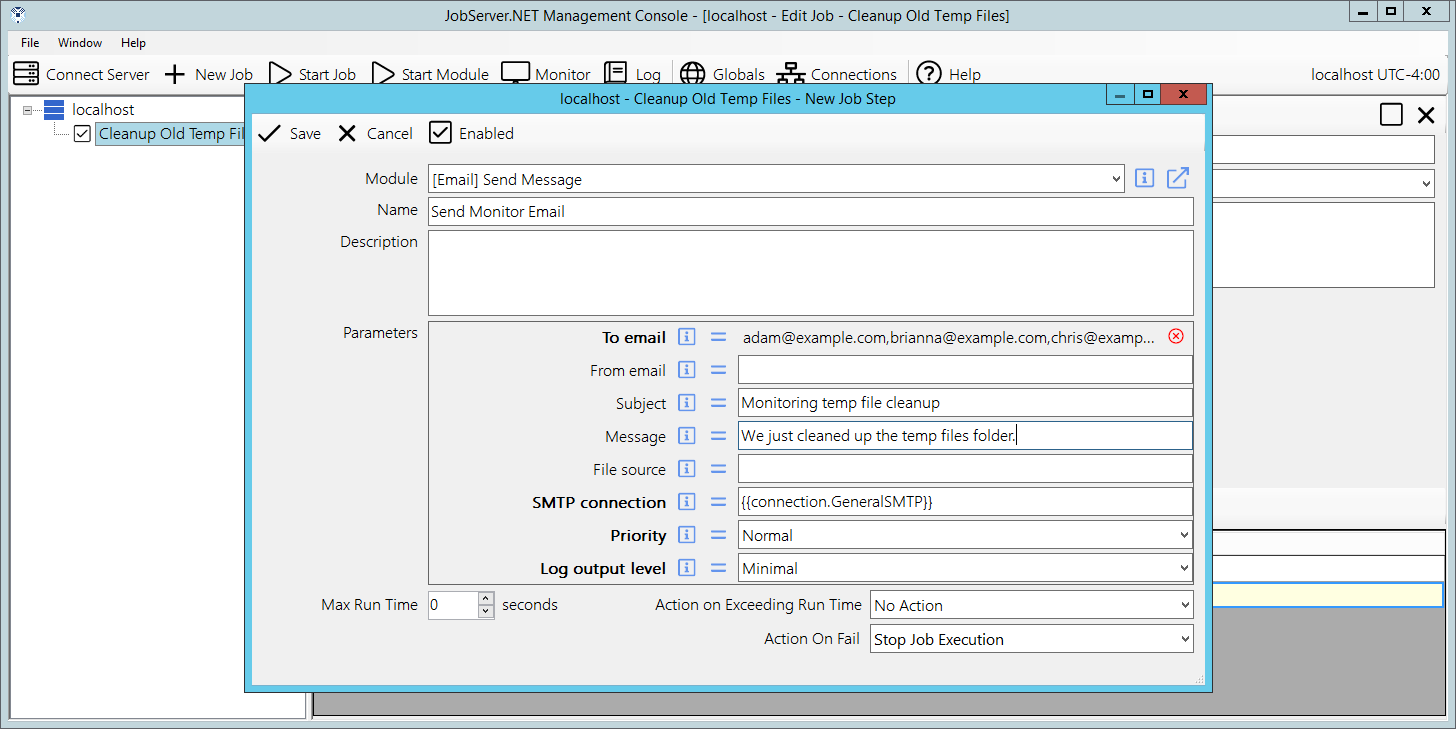Open the File menu
This screenshot has height=729, width=1456.
coord(30,43)
